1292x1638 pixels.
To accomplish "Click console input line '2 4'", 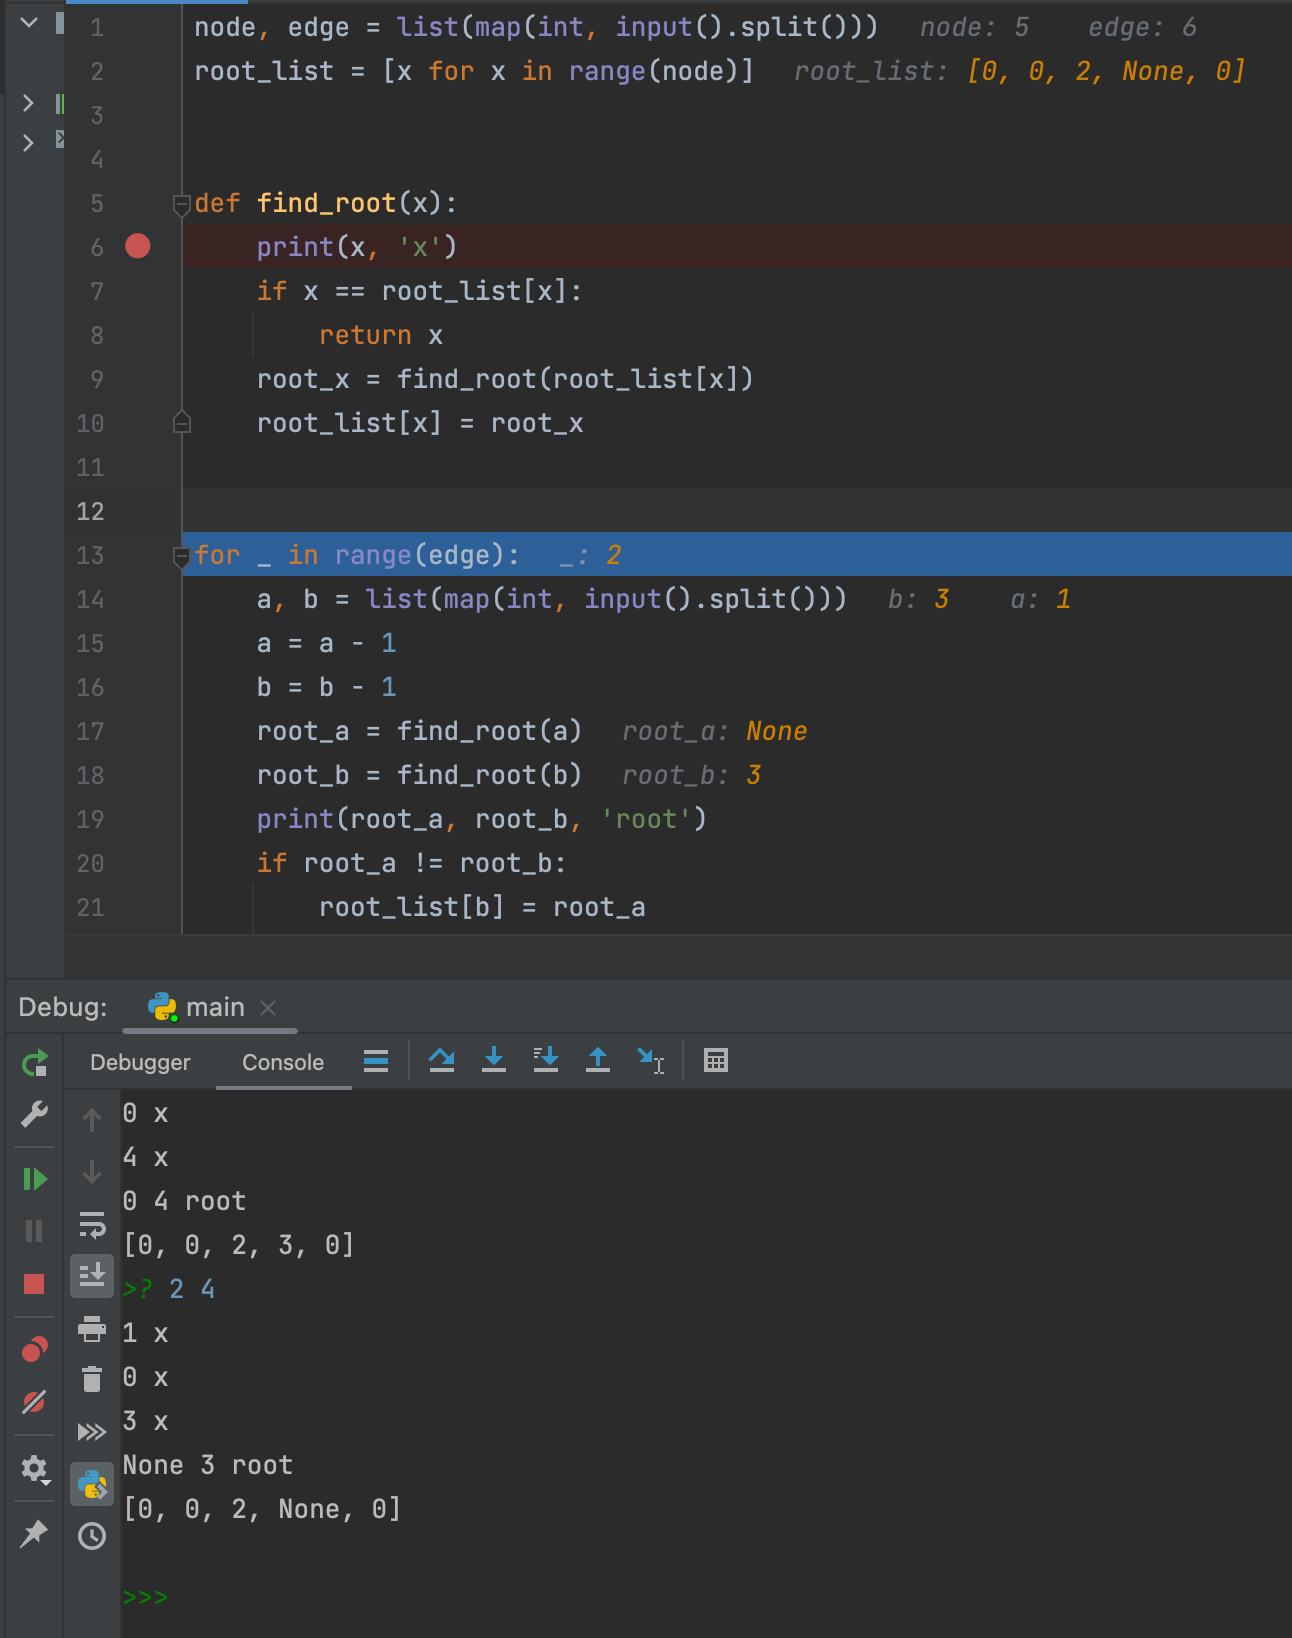I will click(192, 1289).
